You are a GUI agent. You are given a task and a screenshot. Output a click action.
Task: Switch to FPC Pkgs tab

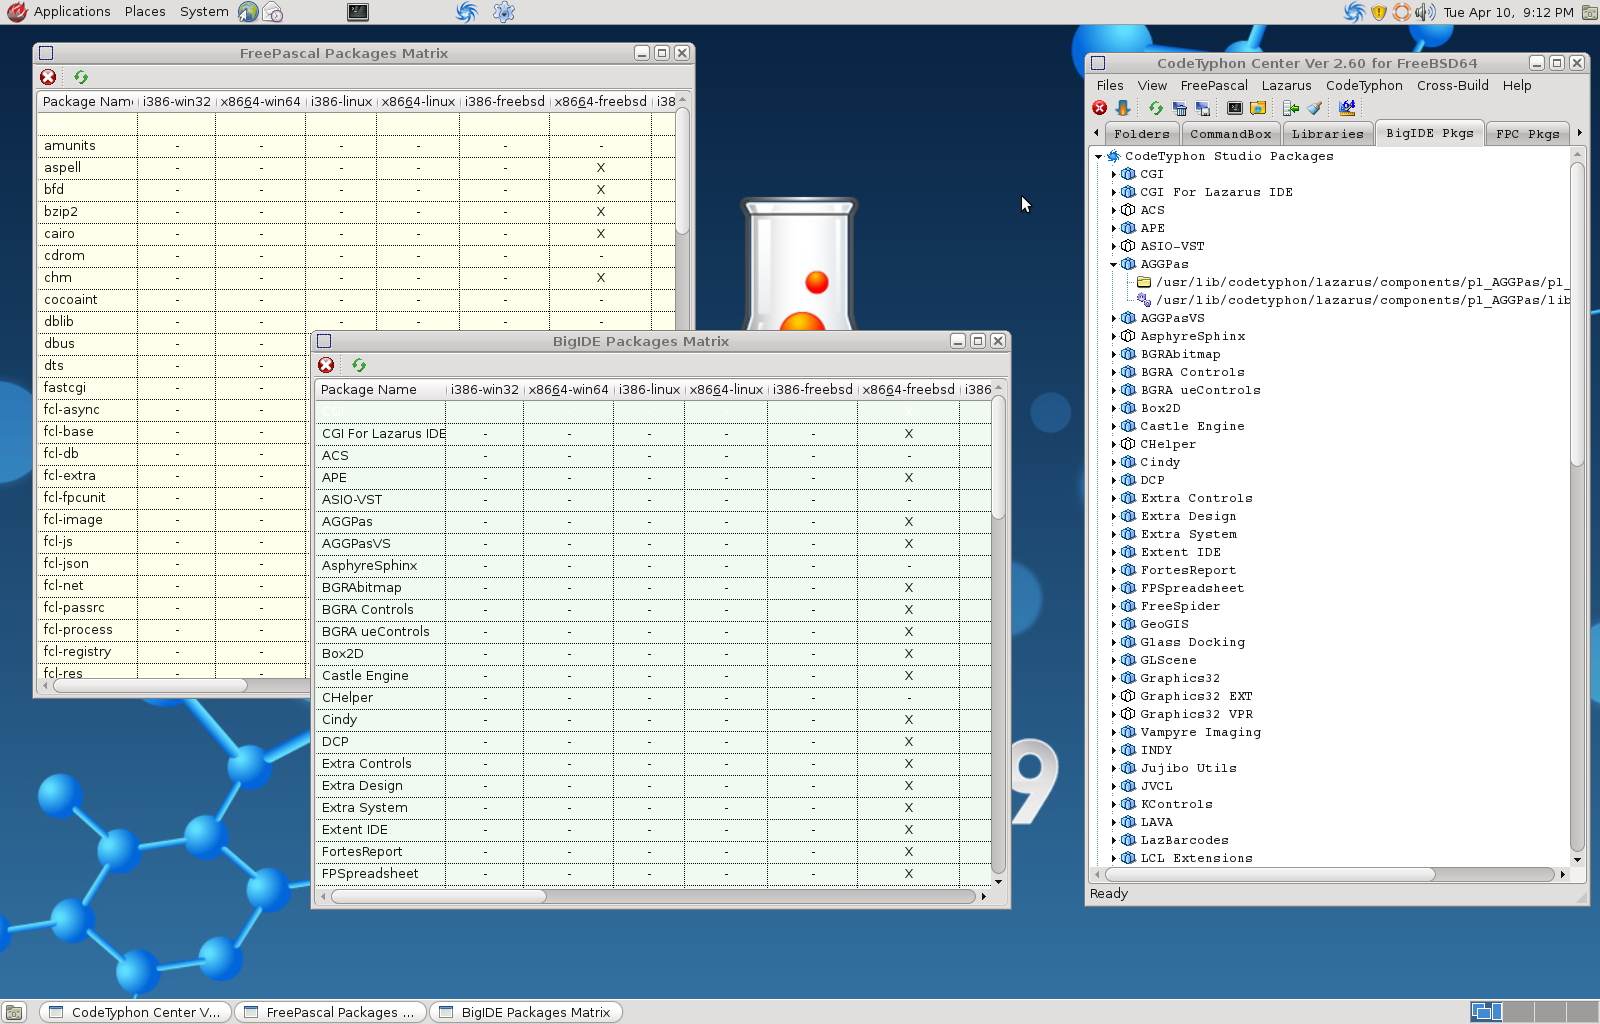pos(1527,134)
